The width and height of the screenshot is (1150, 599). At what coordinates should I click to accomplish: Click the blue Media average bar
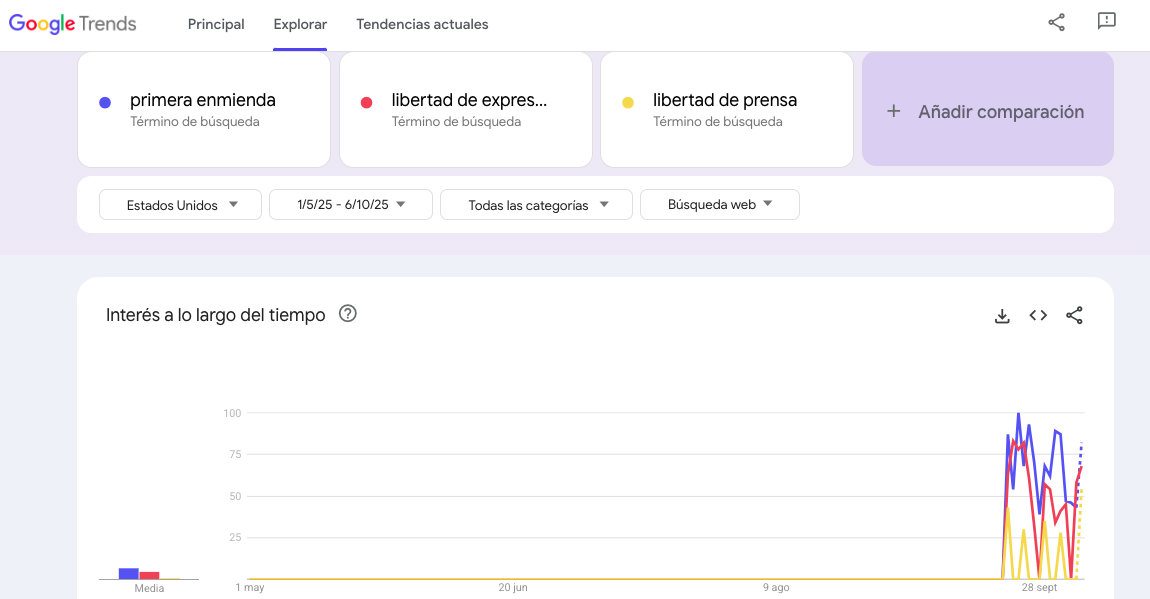pos(128,573)
